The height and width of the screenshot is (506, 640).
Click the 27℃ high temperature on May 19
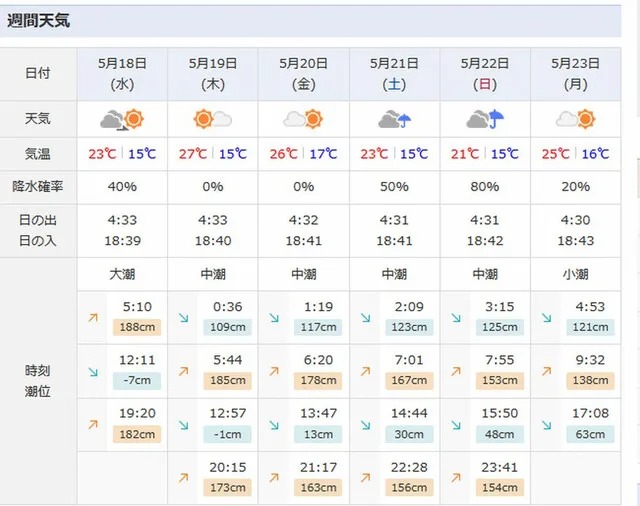[193, 154]
